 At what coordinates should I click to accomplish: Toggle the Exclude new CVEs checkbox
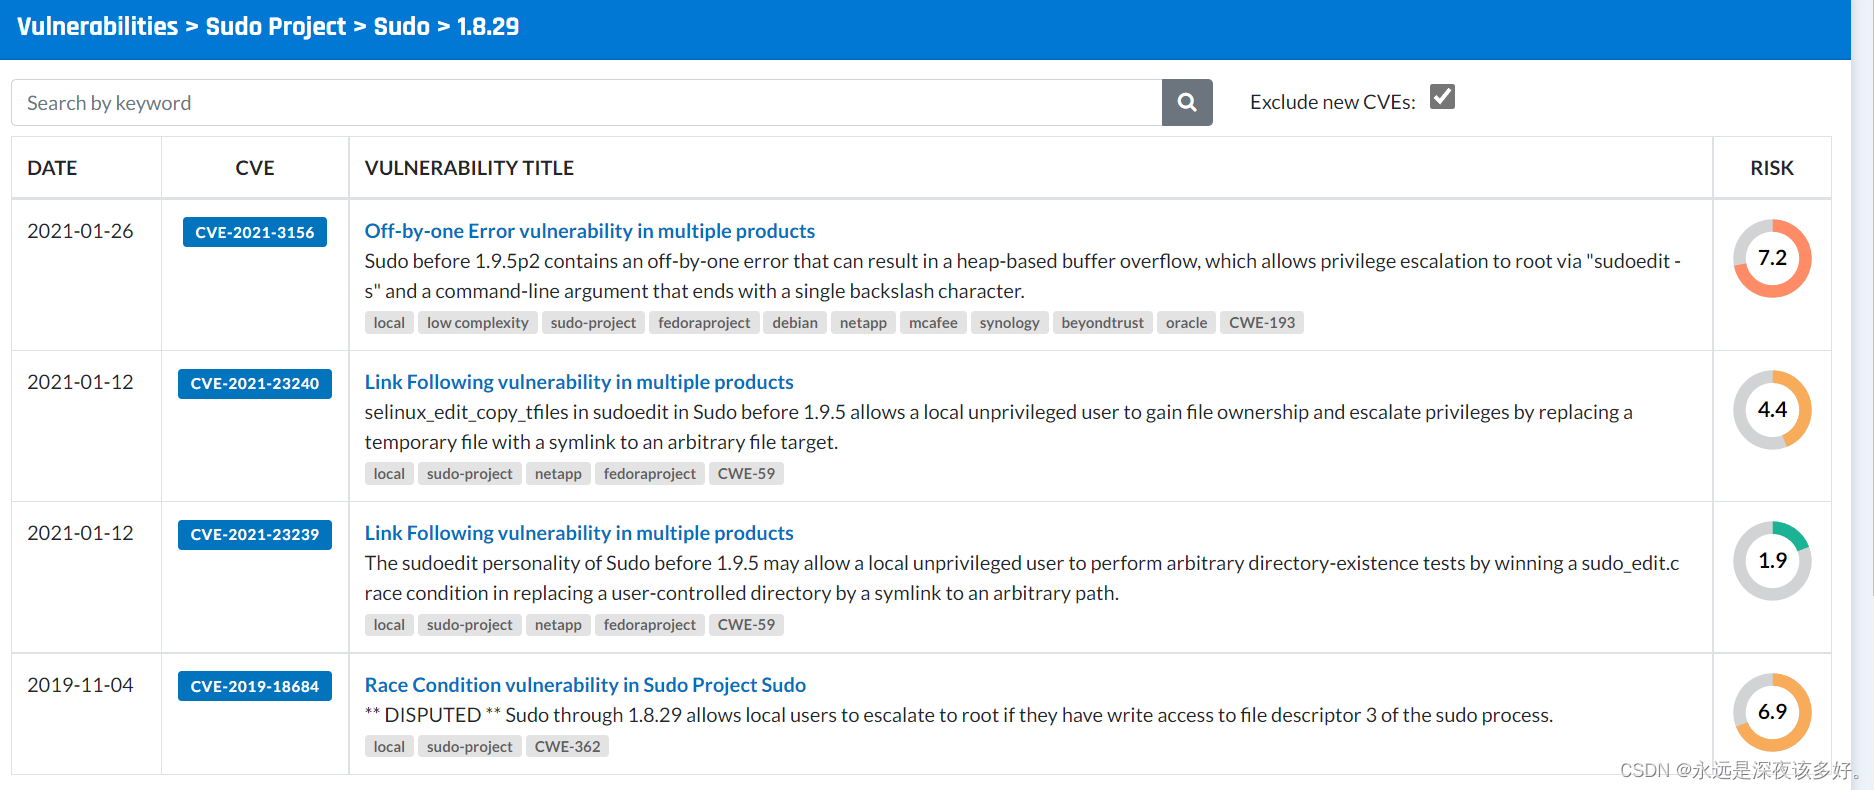coord(1442,97)
